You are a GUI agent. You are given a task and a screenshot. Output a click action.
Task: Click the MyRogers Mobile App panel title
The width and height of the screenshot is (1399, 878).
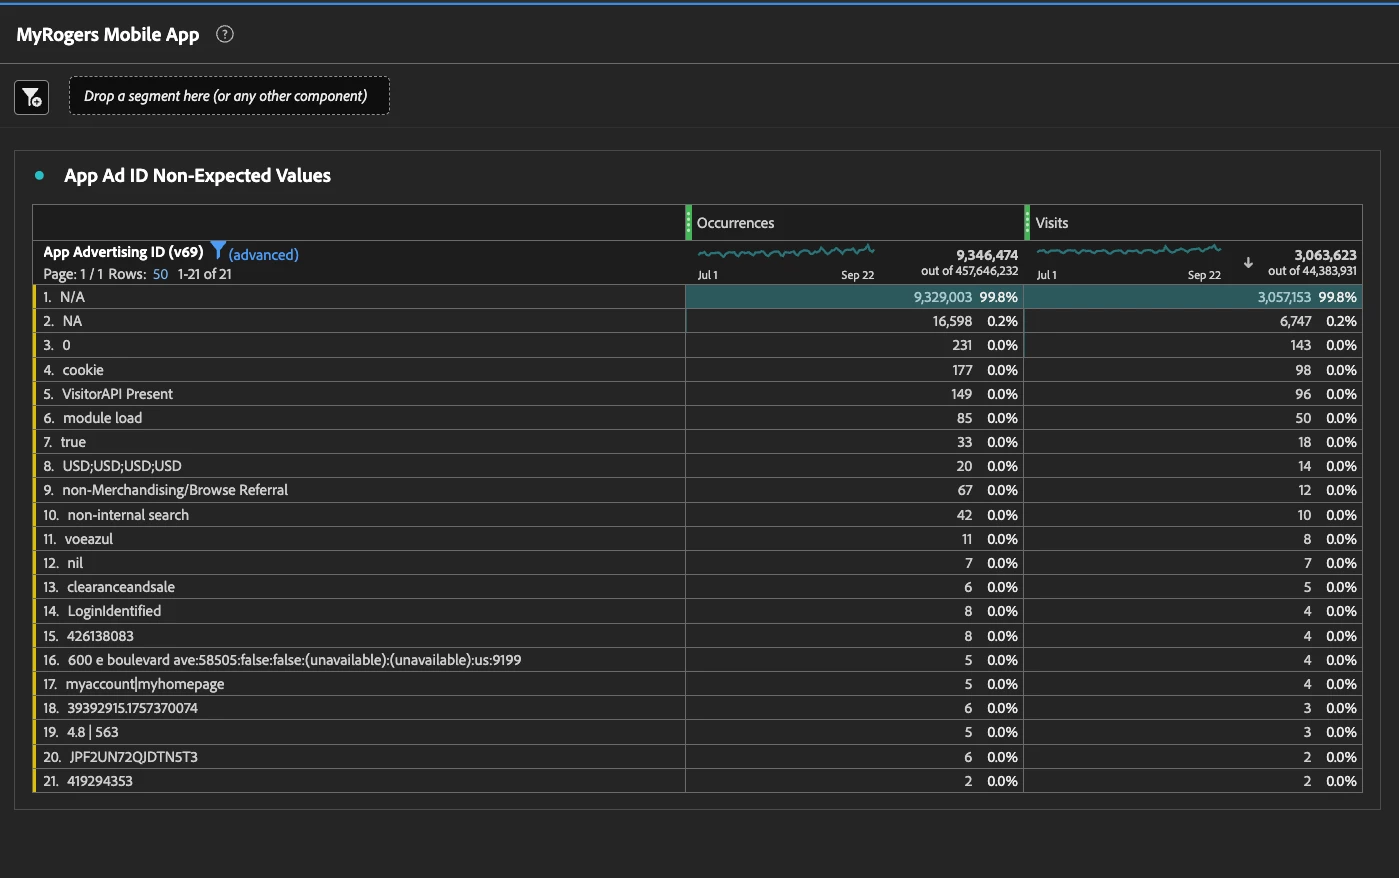tap(108, 34)
